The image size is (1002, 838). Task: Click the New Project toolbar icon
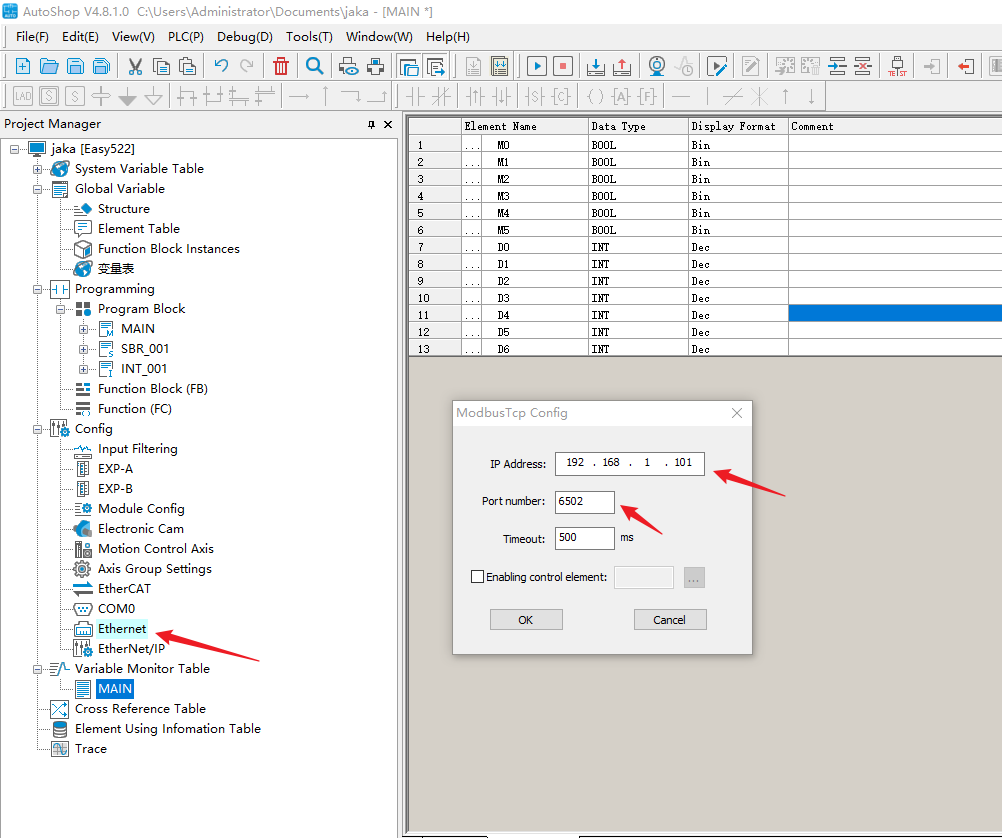pyautogui.click(x=22, y=67)
